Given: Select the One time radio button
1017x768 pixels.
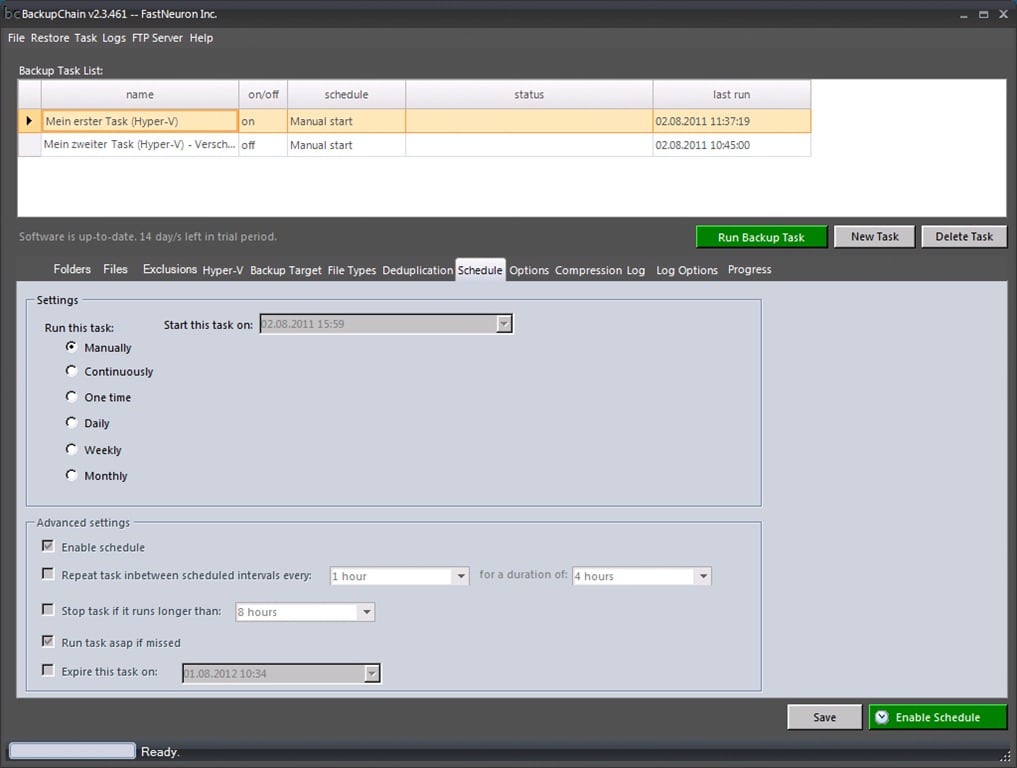Looking at the screenshot, I should click(71, 396).
